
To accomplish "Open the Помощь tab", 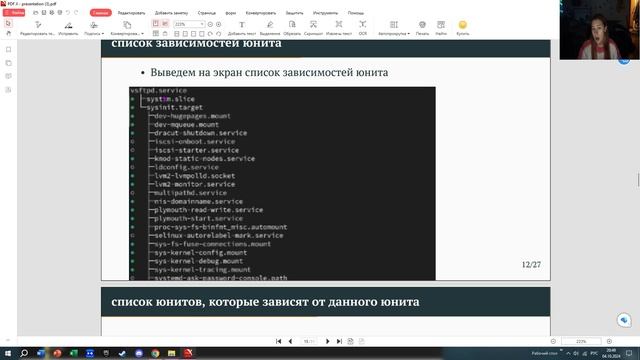I will click(356, 13).
